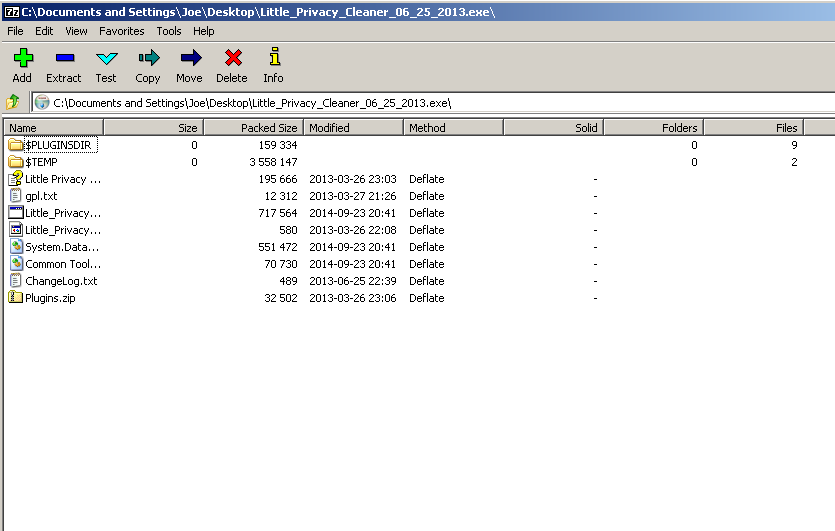The height and width of the screenshot is (531, 835).
Task: Click packed size 717 564
Action: tap(277, 213)
